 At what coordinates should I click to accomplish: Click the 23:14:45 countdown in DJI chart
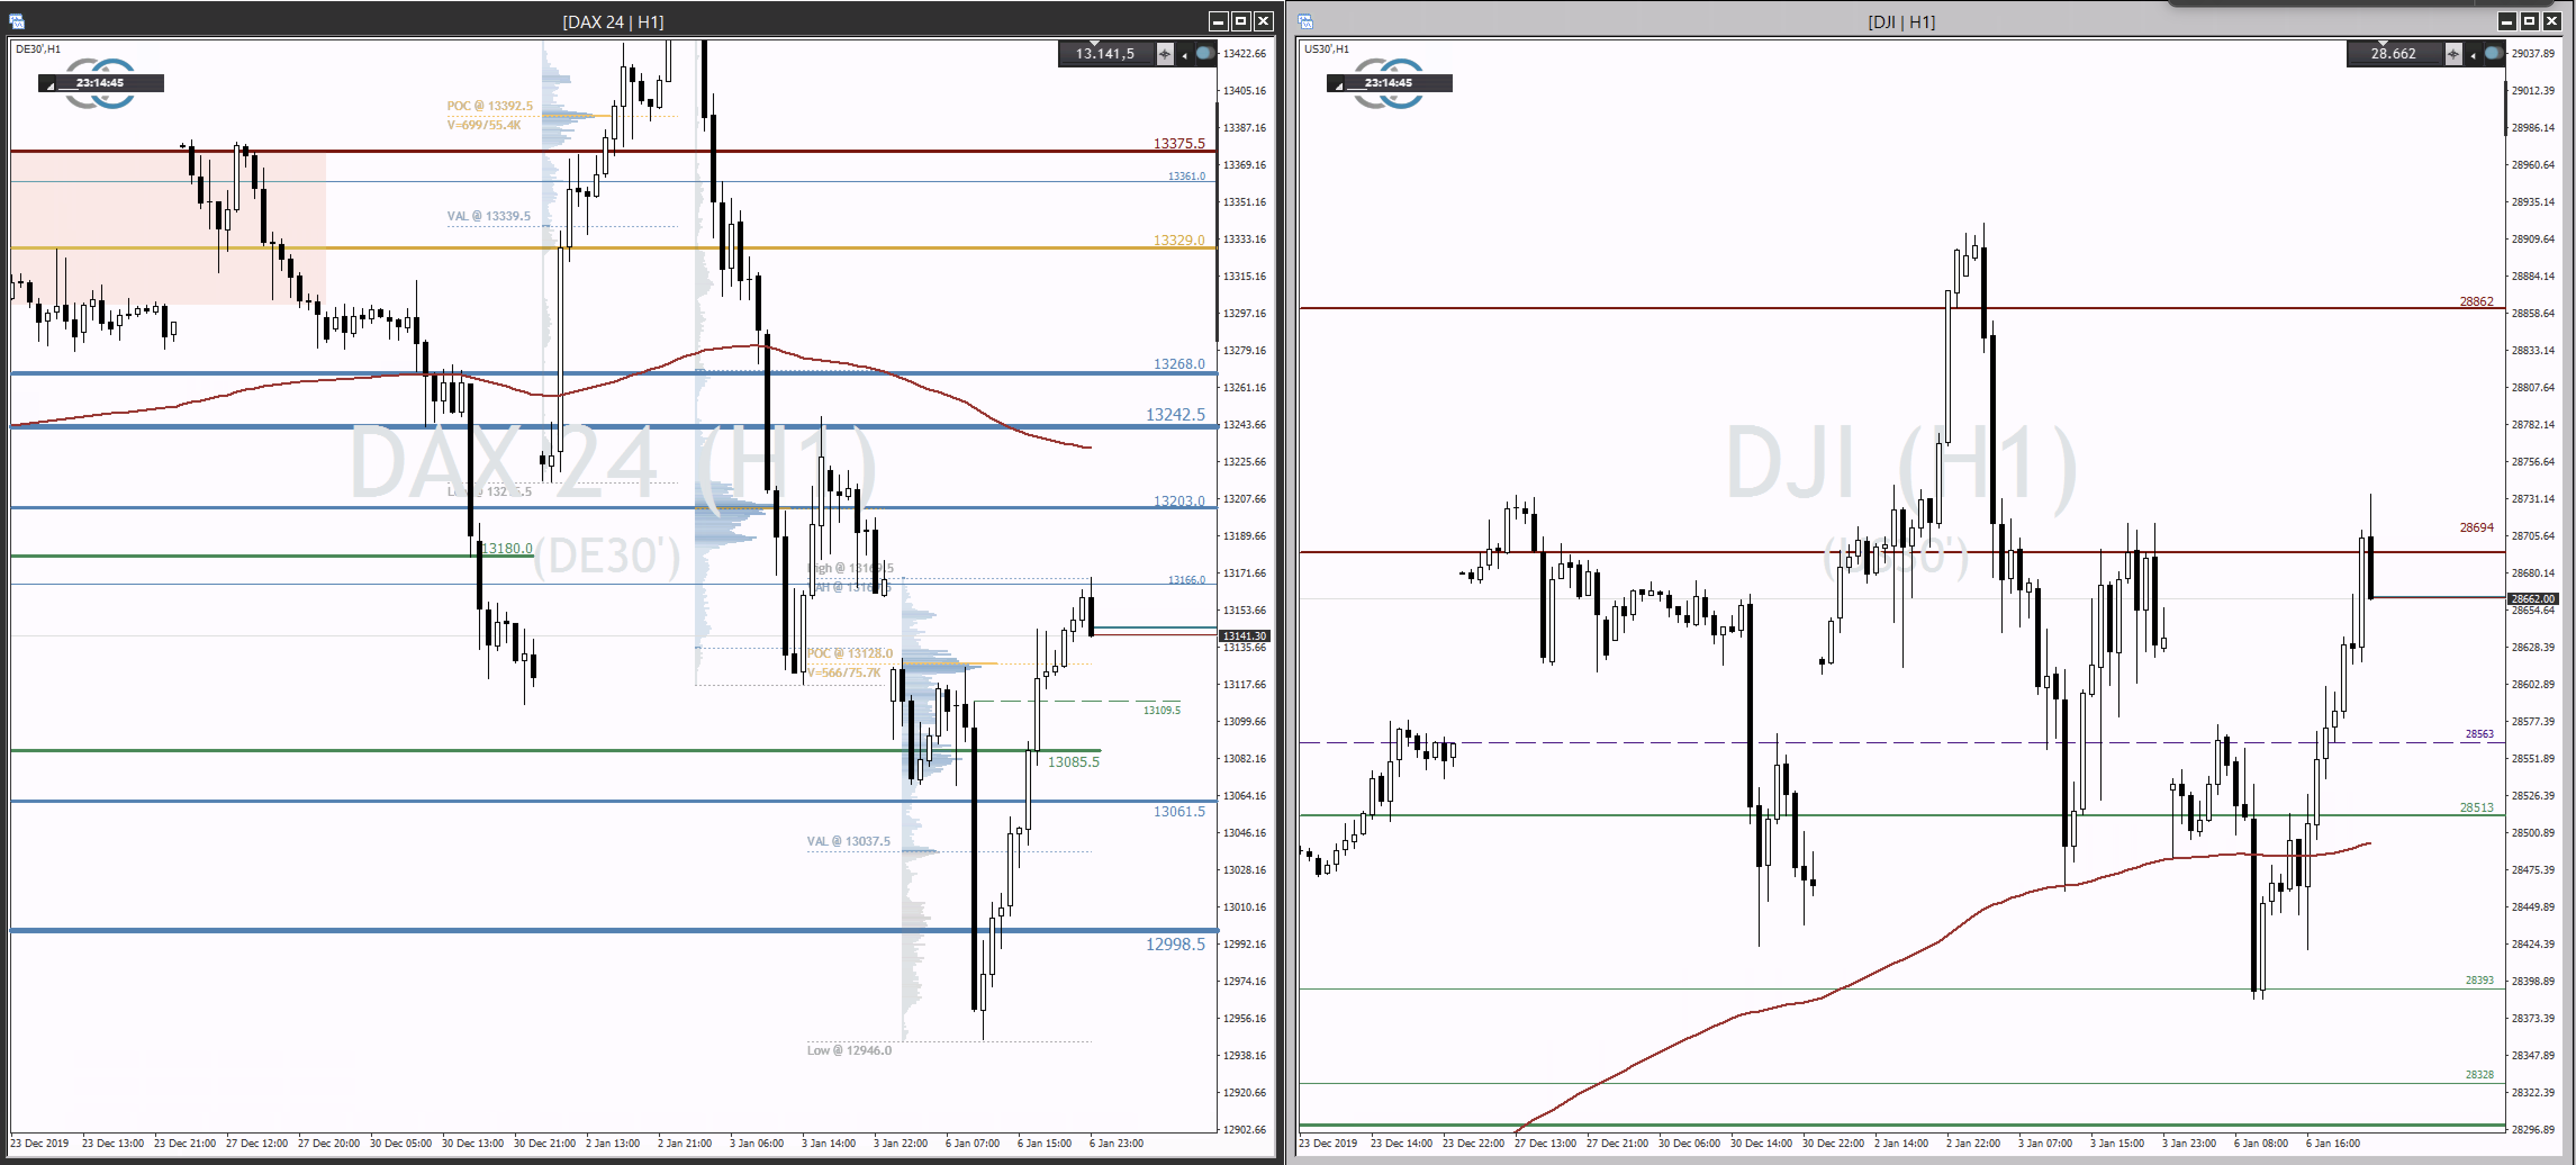click(1388, 83)
